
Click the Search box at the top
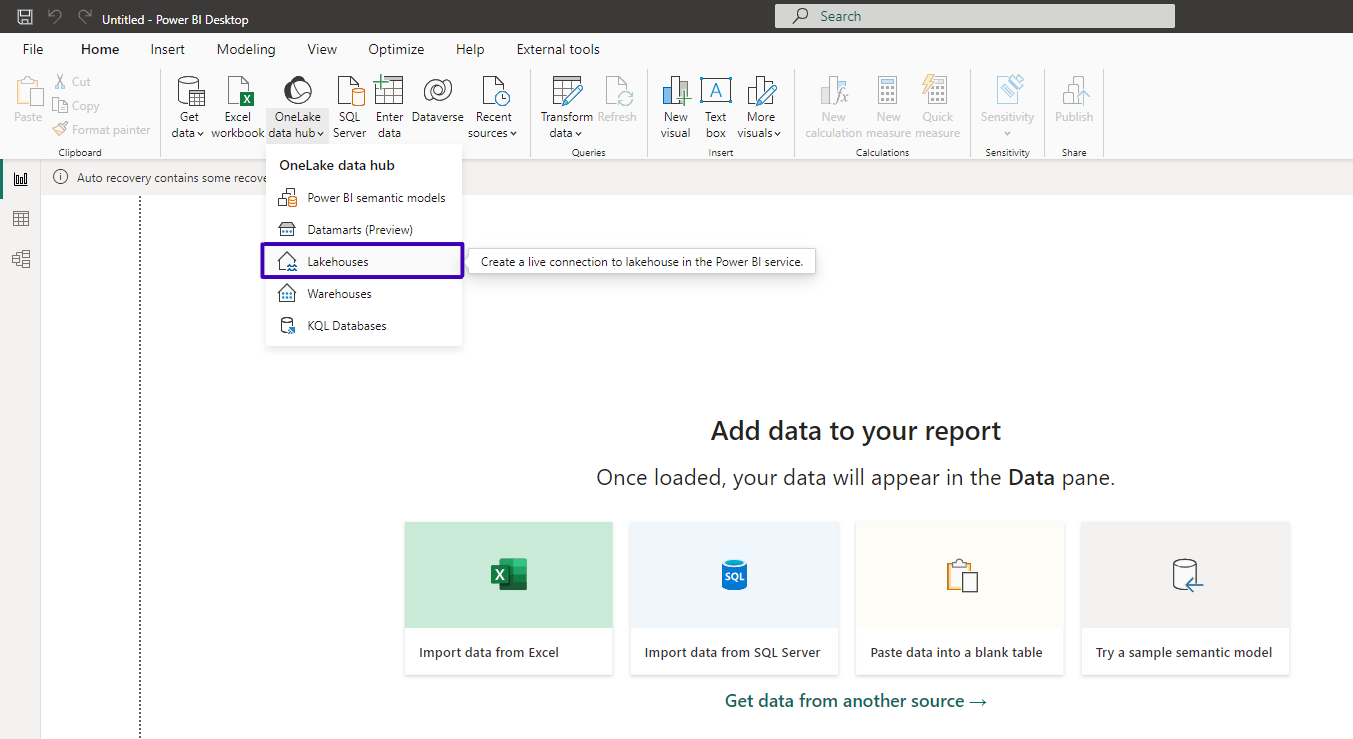[975, 15]
